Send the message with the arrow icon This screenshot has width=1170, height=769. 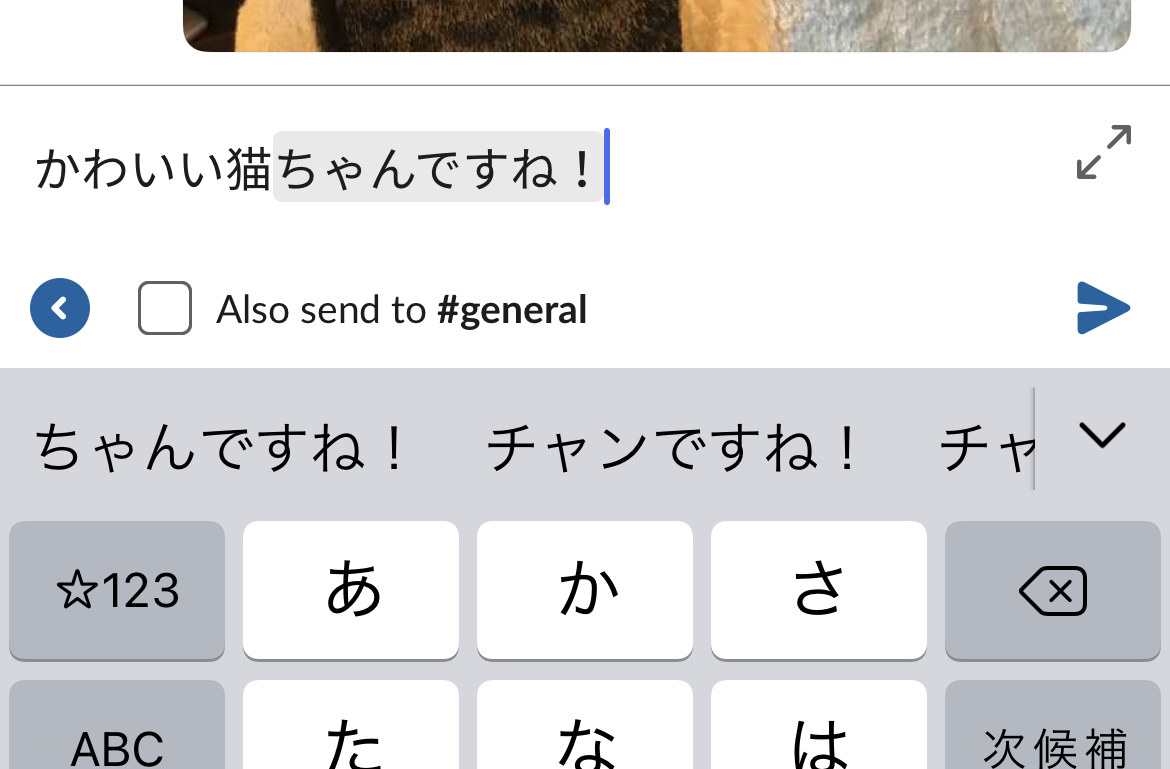1104,307
